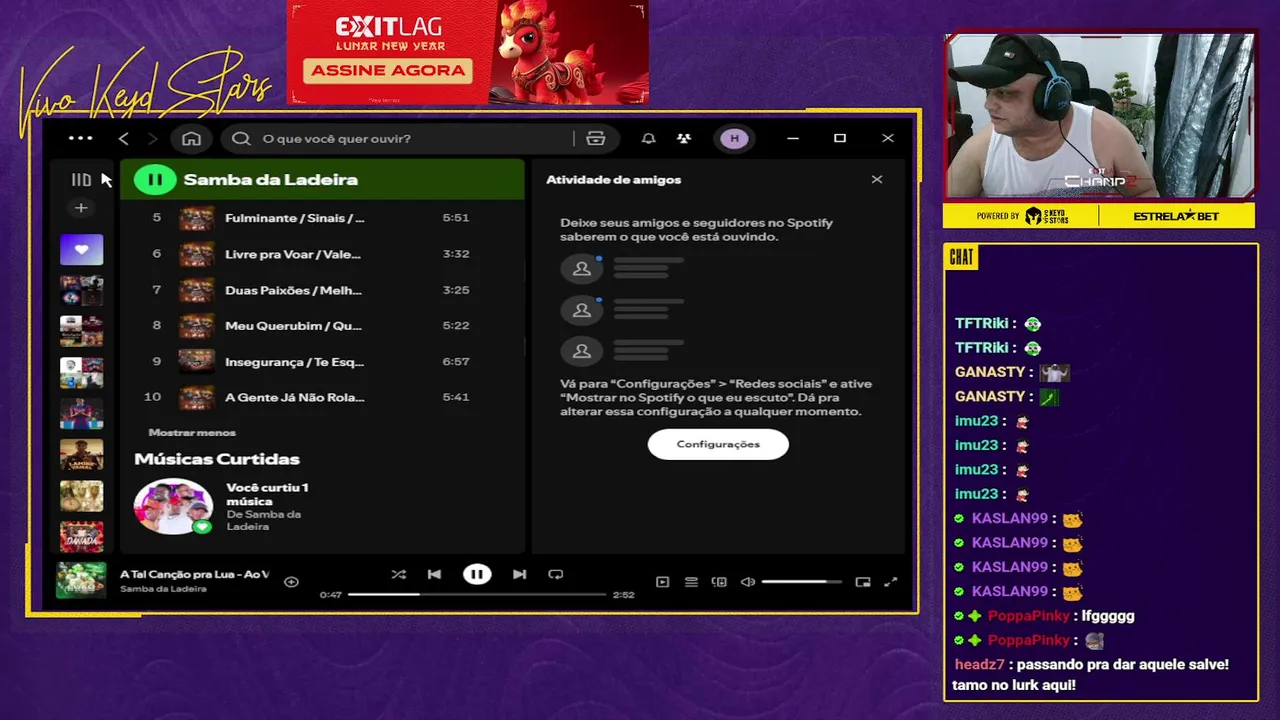Screen dimensions: 1280x720
Task: Click PoppaPinky lfggggg chat message
Action: pos(1045,616)
